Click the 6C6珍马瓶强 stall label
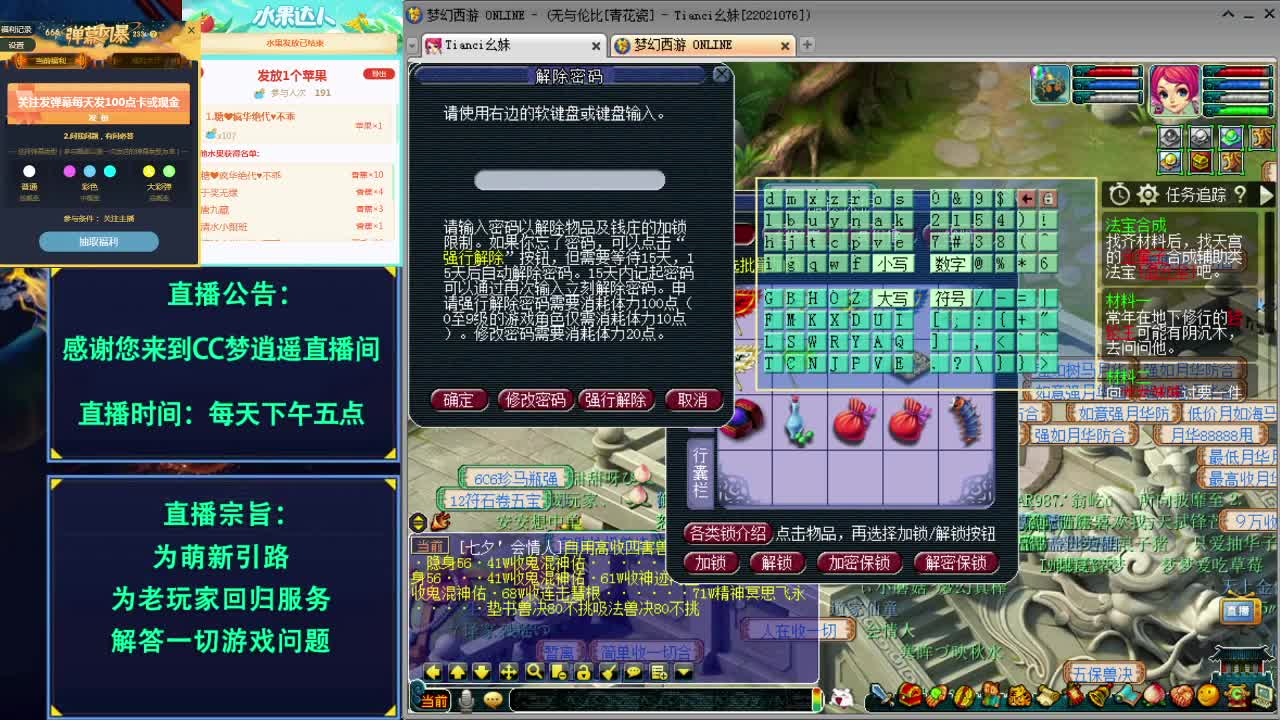Screen dimensions: 1280x720 (x=516, y=479)
